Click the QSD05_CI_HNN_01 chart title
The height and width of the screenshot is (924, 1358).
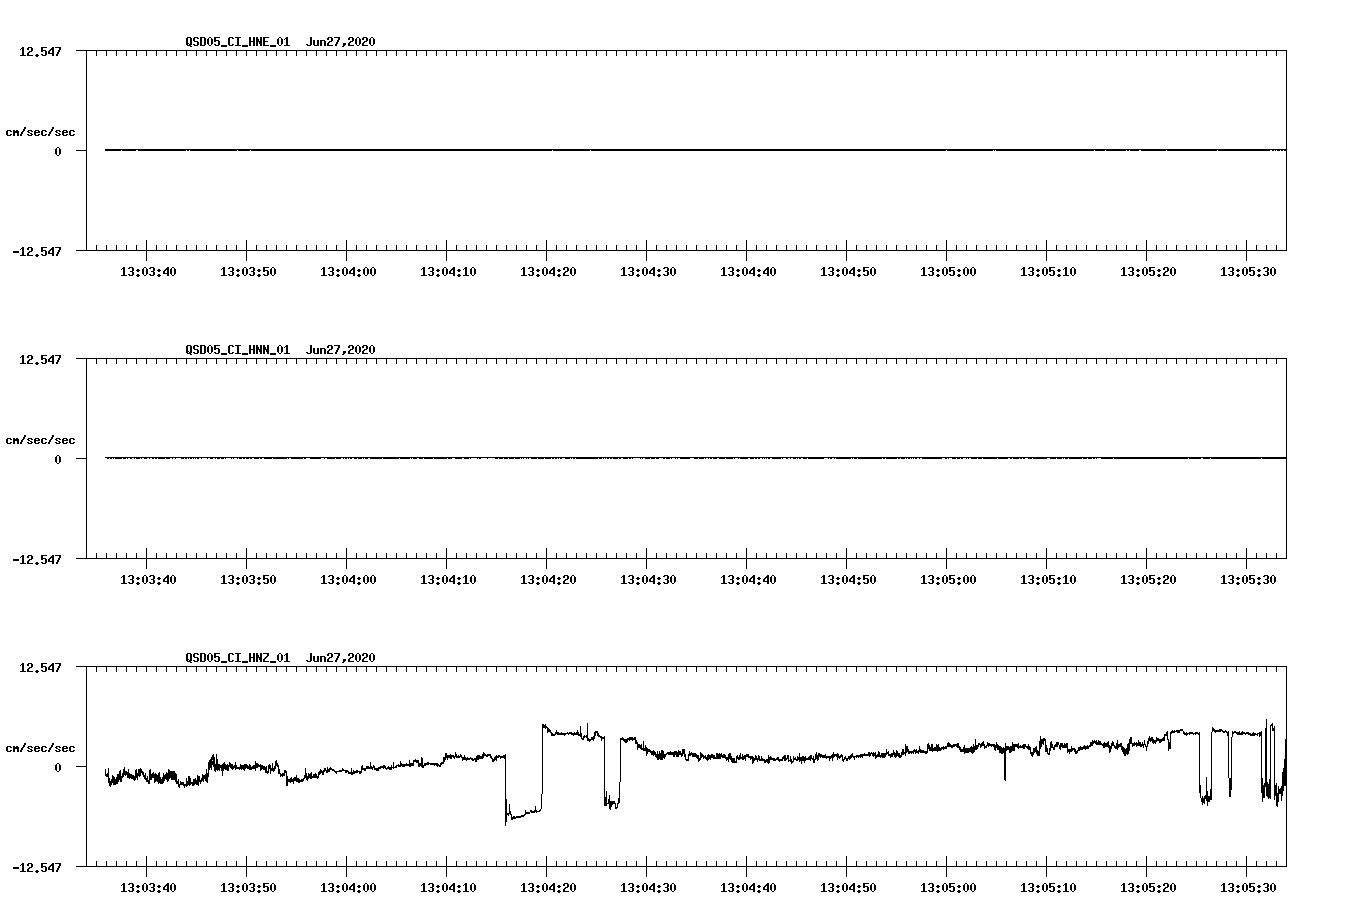coord(280,349)
